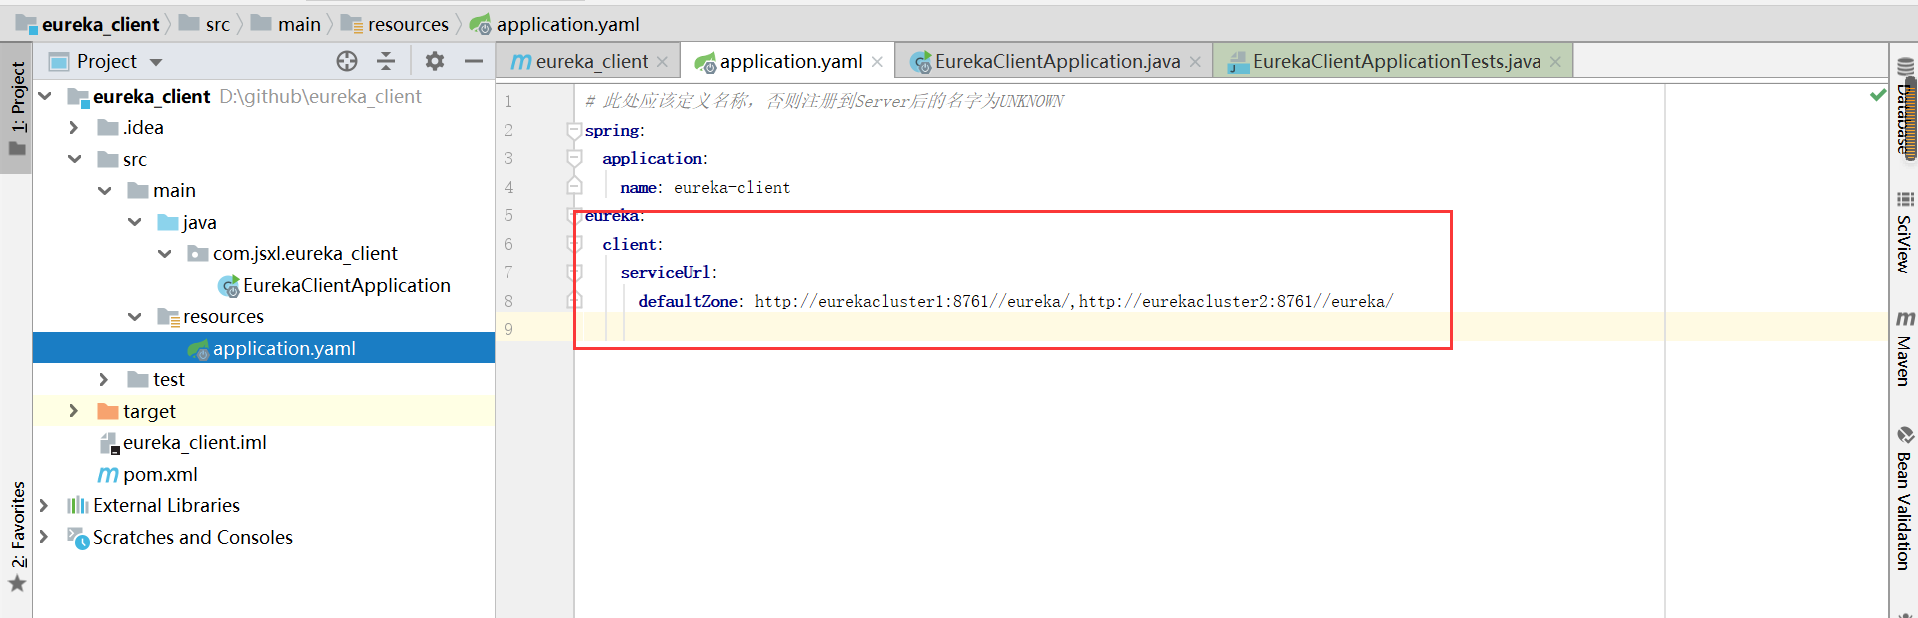
Task: Click the comment text on line 1
Action: pos(824,101)
